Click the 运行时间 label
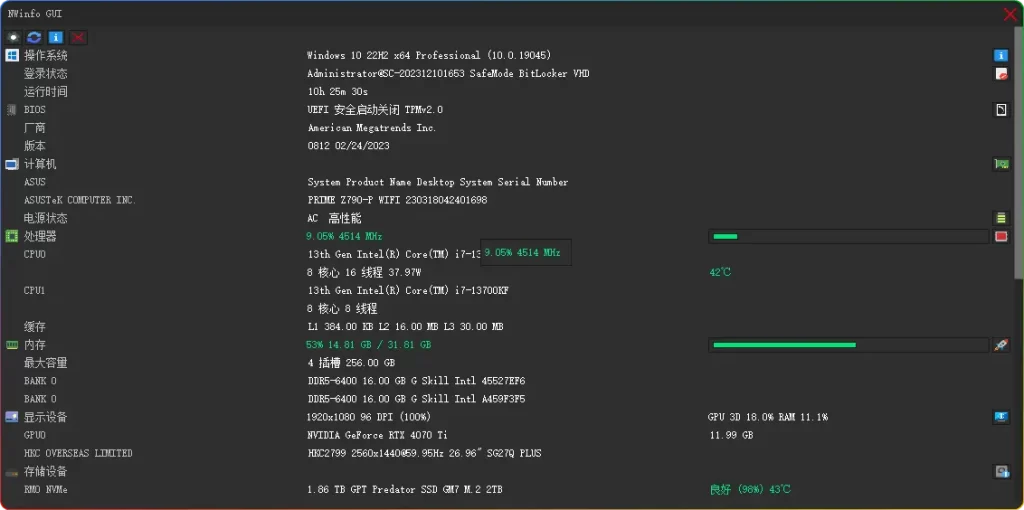The image size is (1024, 510). pyautogui.click(x=46, y=91)
